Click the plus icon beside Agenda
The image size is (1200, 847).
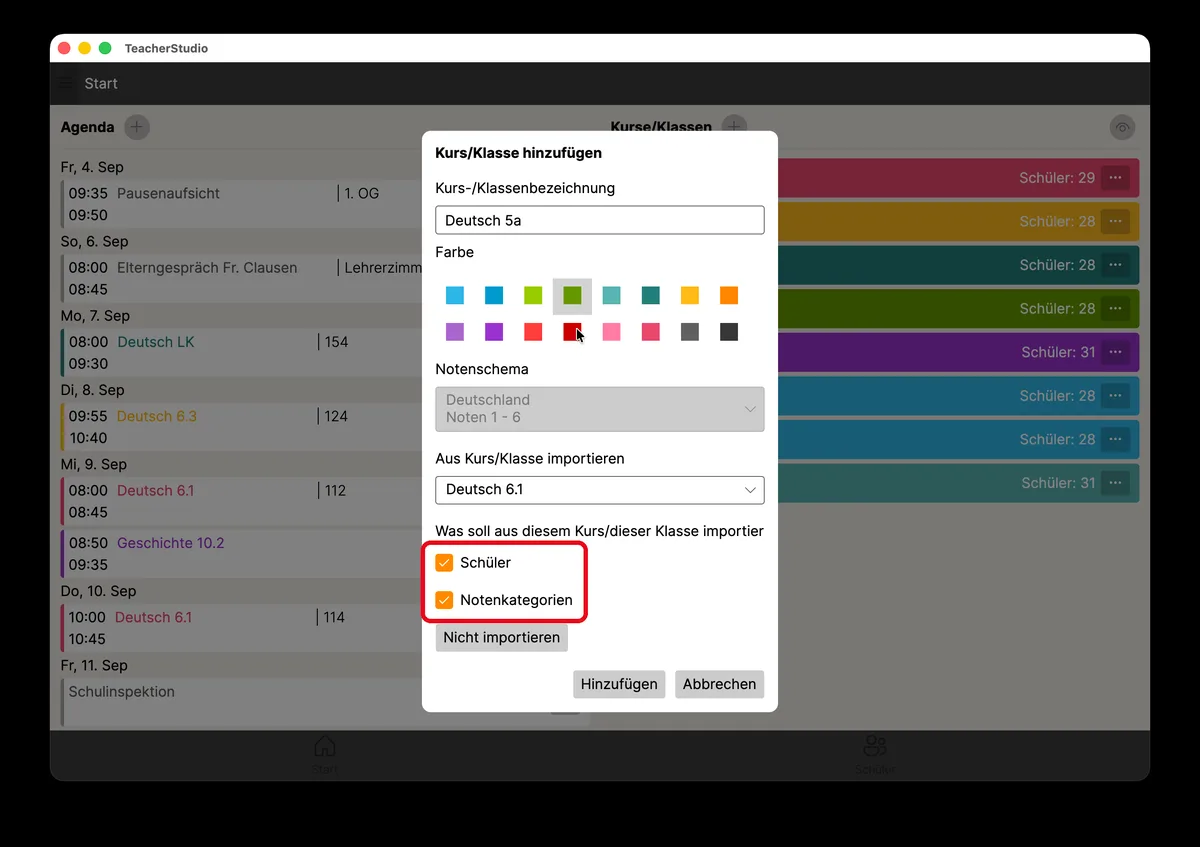pos(137,127)
